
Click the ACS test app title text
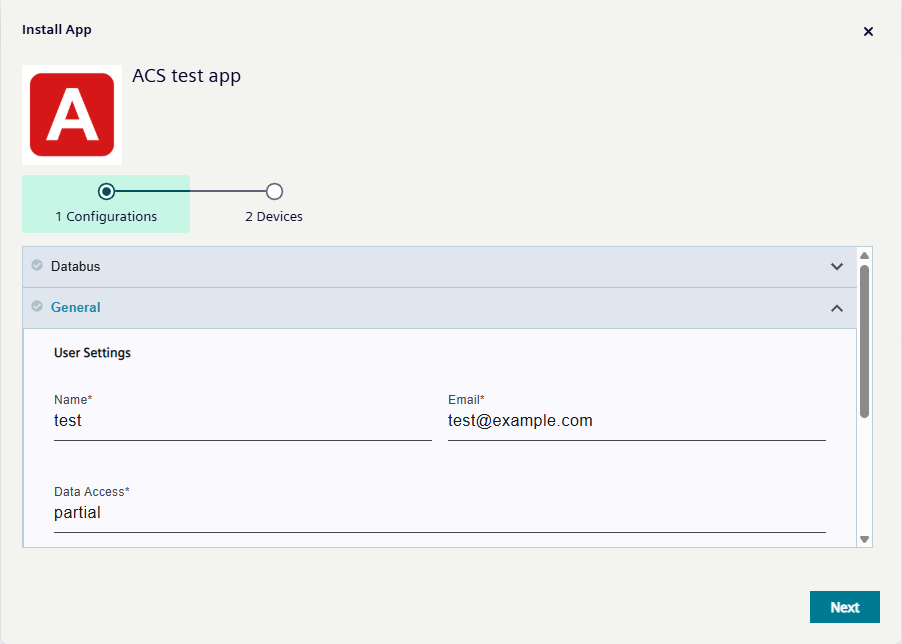point(186,75)
